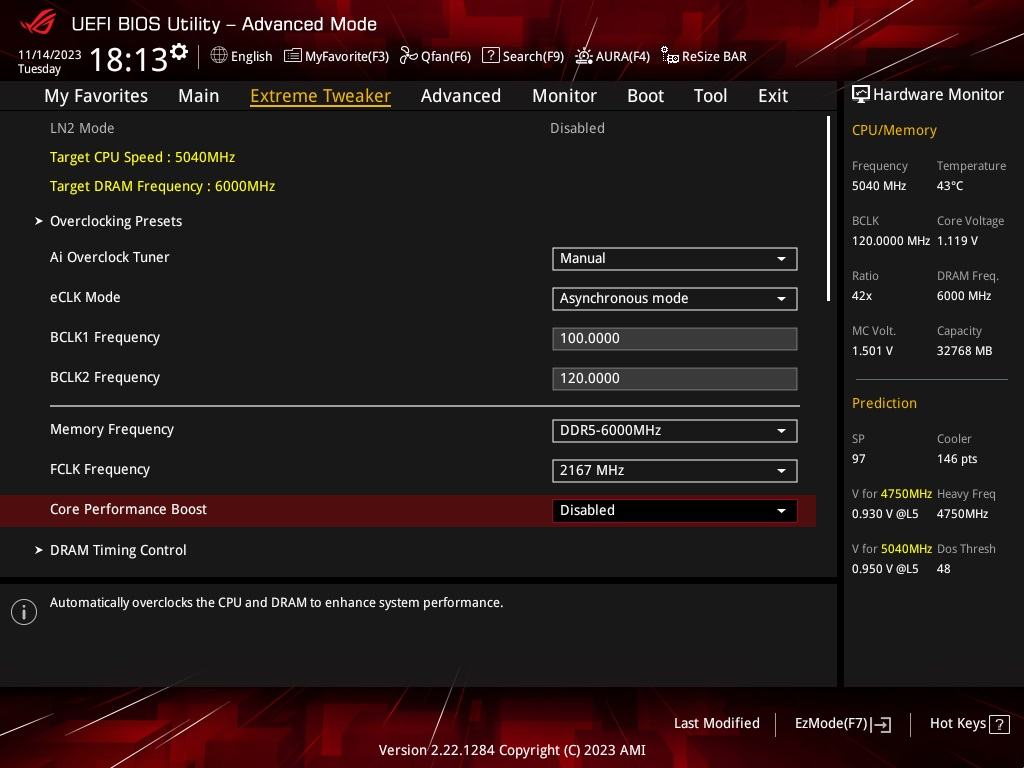Click the EzMode exit arrow icon
The height and width of the screenshot is (768, 1024).
(881, 724)
